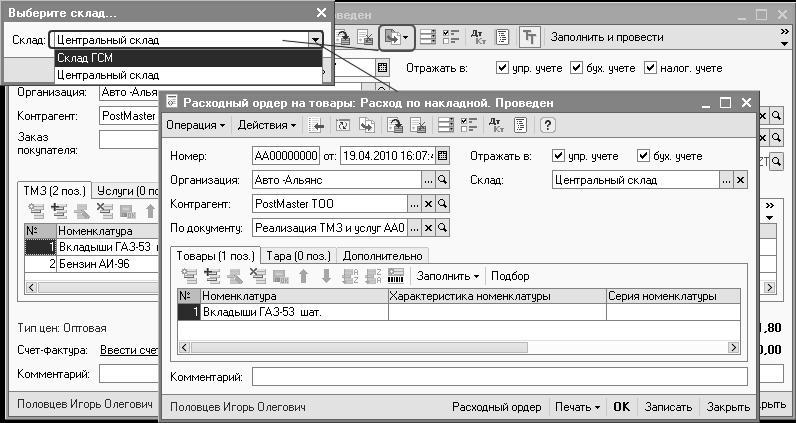Screen dimensions: 796x423
Task: Click the Дт/Кт postings icon in front toolbar
Action: coord(493,125)
